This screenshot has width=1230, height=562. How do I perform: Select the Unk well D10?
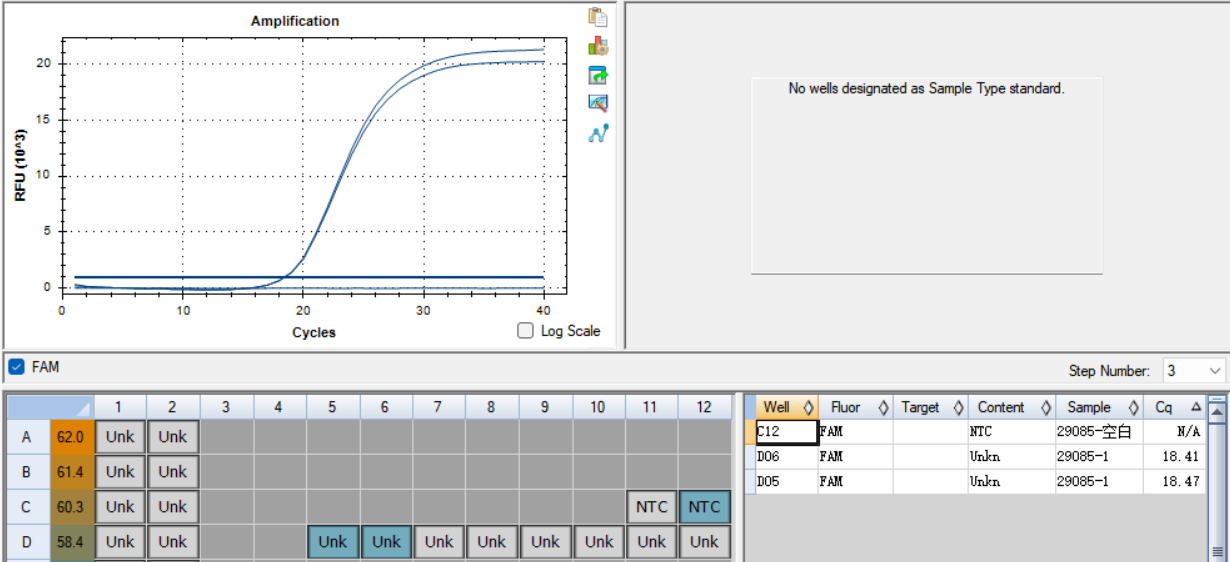(x=598, y=542)
